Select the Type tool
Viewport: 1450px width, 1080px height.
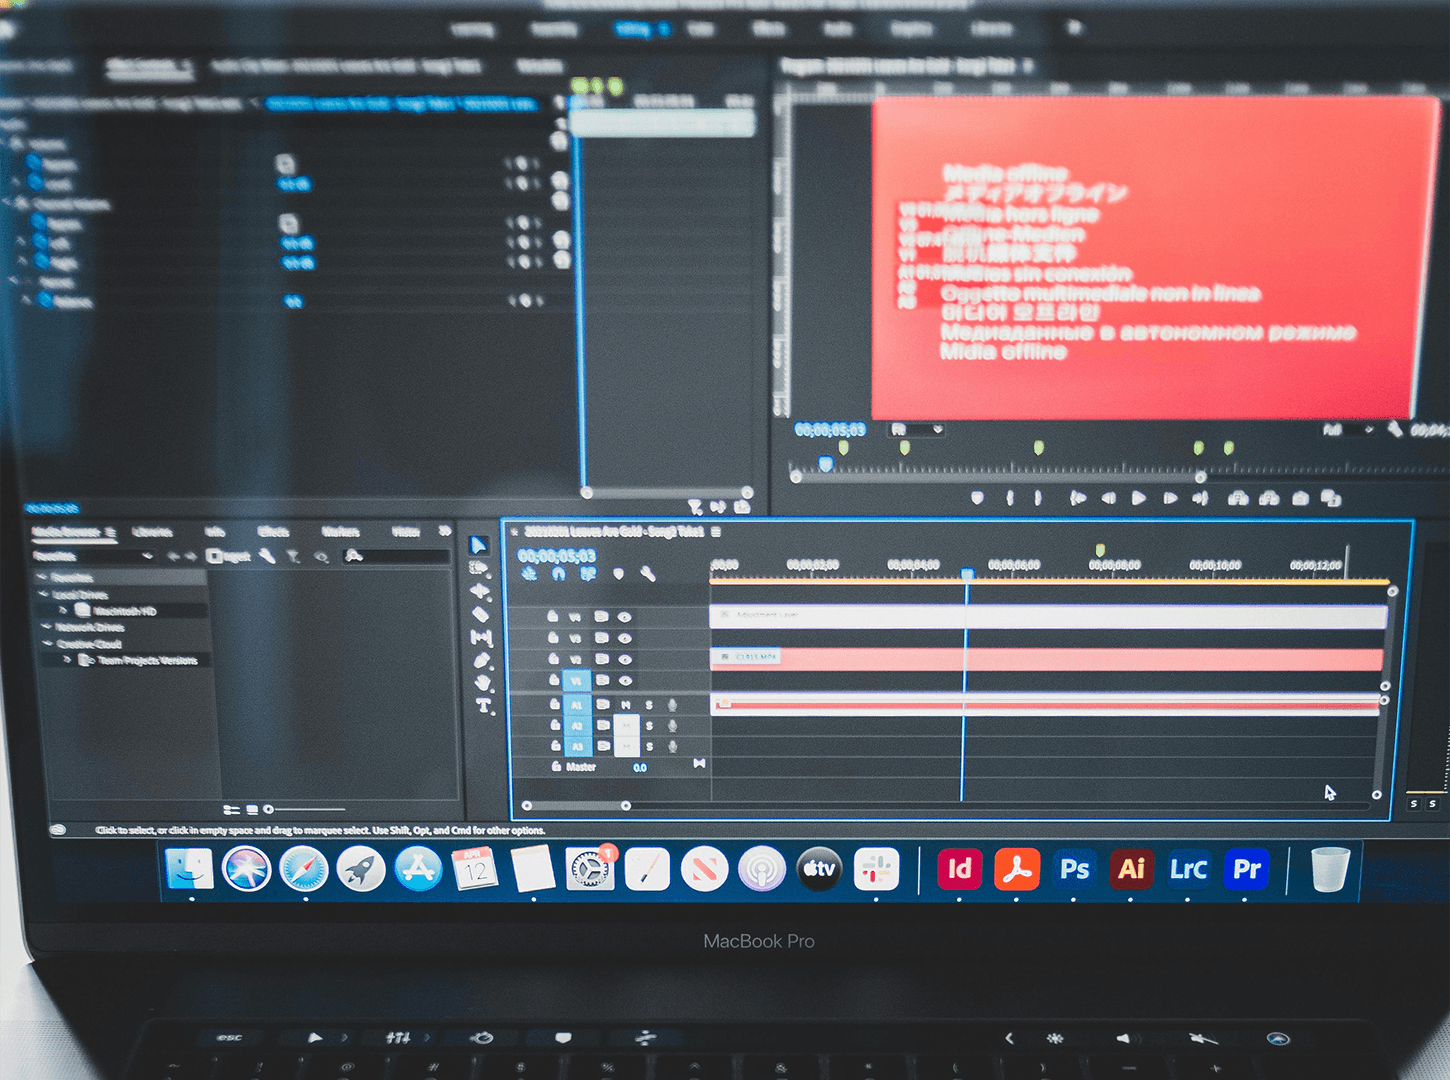(x=483, y=706)
